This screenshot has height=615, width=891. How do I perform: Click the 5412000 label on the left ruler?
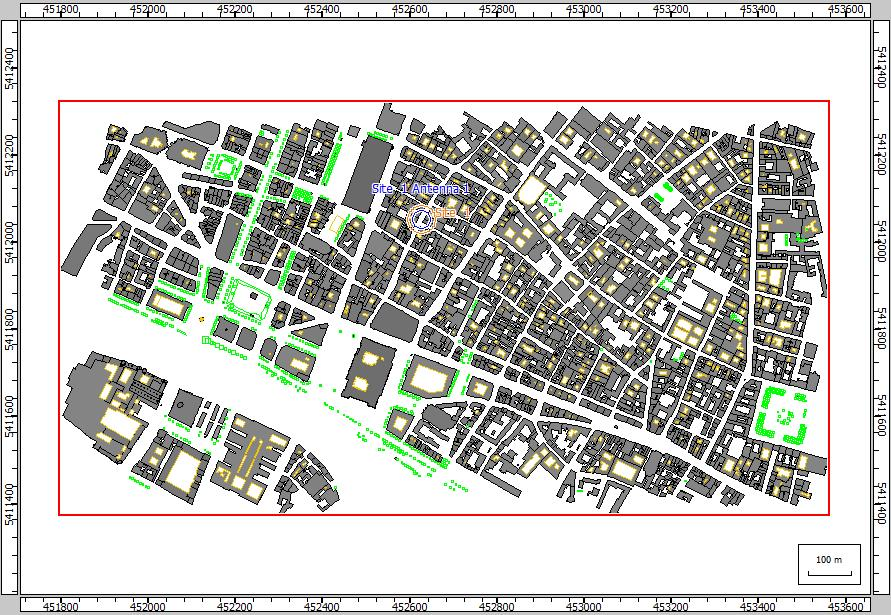tap(9, 233)
